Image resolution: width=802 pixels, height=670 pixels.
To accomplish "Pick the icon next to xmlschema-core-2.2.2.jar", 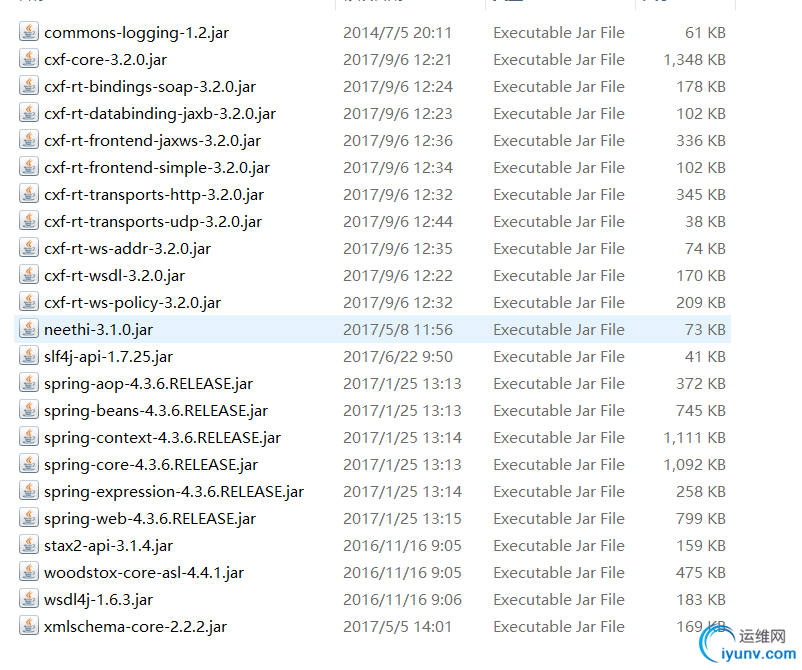I will point(29,626).
